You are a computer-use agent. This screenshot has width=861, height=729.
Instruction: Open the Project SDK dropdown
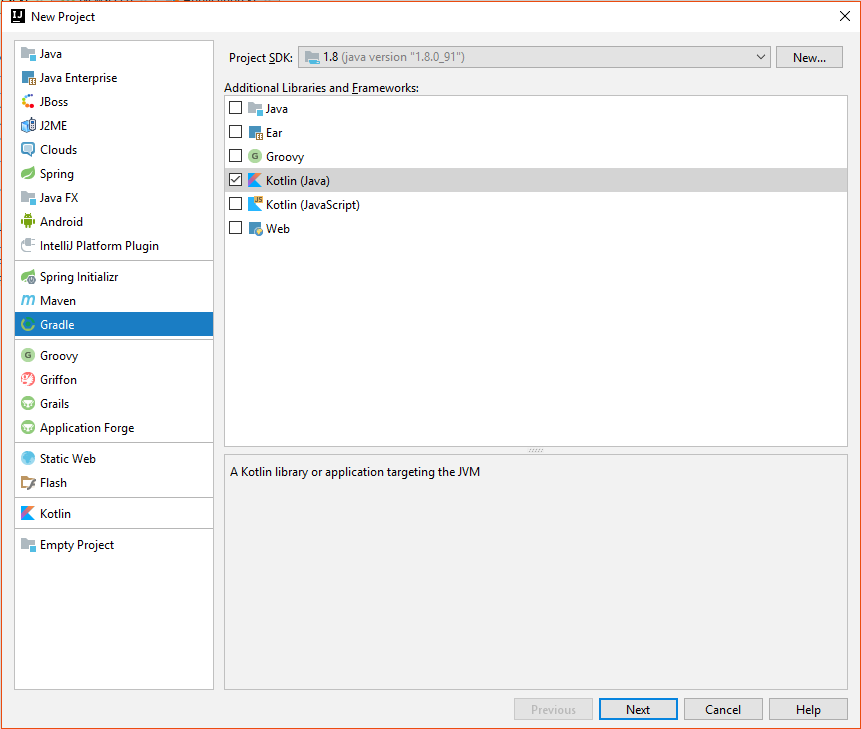(534, 57)
